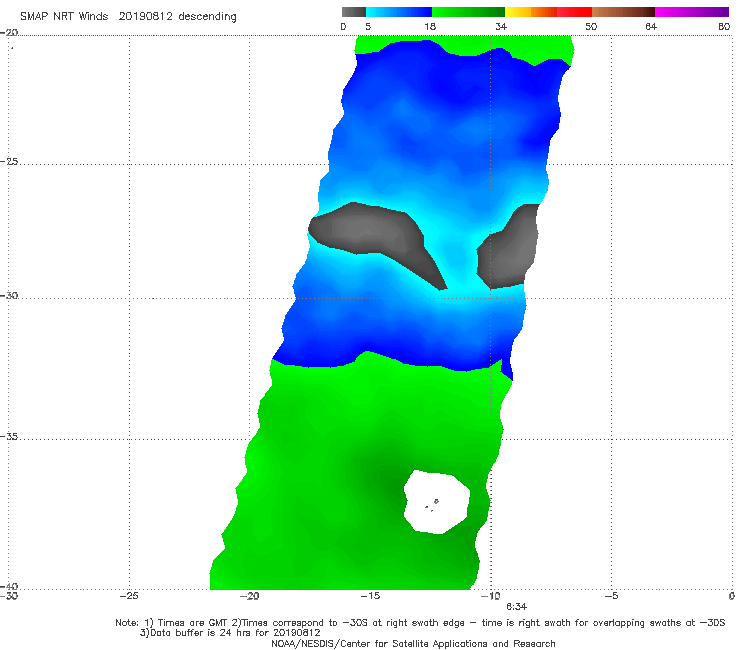Click the latitude label '-40' on left axis
The width and height of the screenshot is (740, 650).
9,586
